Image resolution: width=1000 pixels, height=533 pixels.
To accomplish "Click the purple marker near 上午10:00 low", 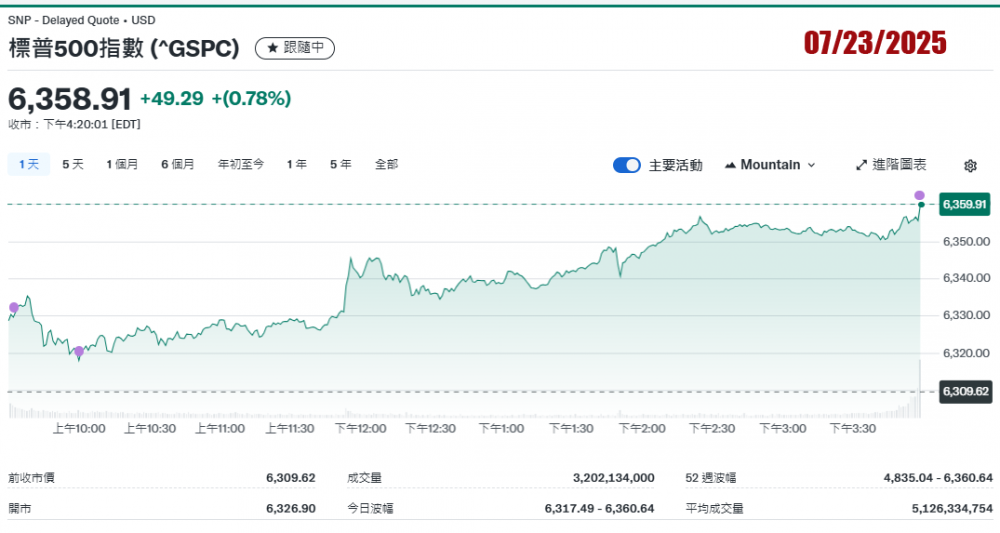I will pos(79,351).
